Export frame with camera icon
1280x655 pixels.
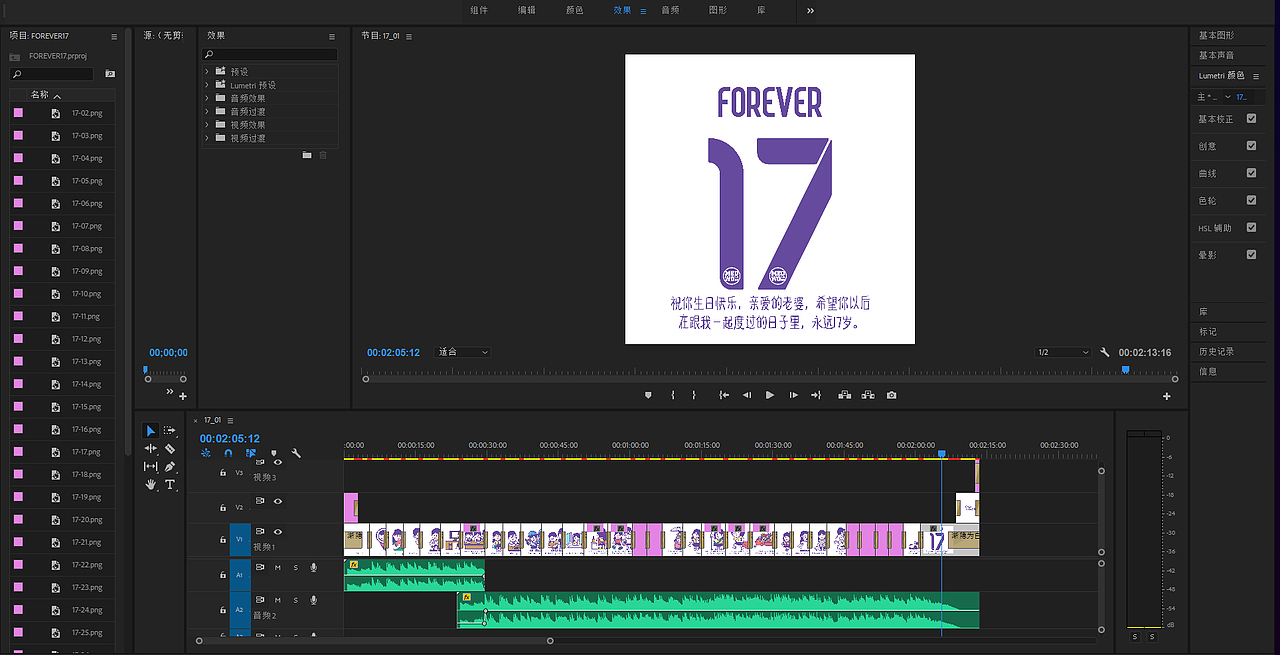[x=891, y=395]
